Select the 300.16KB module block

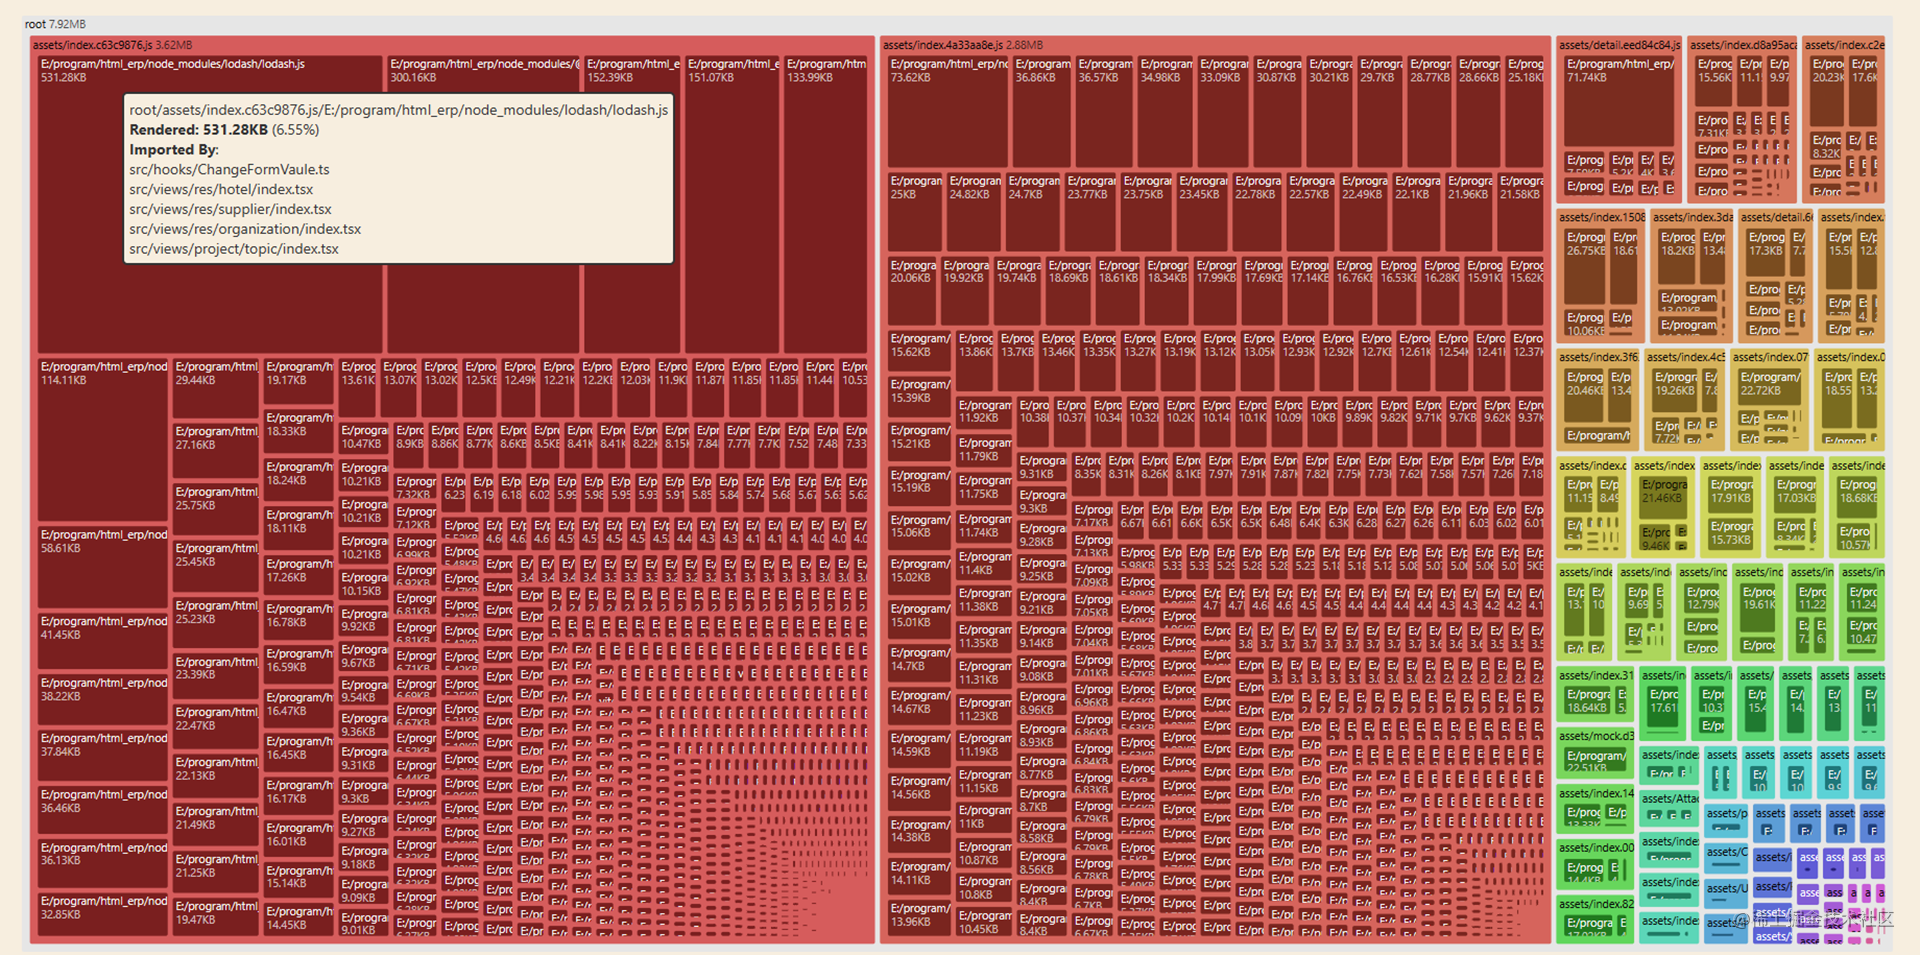click(x=483, y=204)
